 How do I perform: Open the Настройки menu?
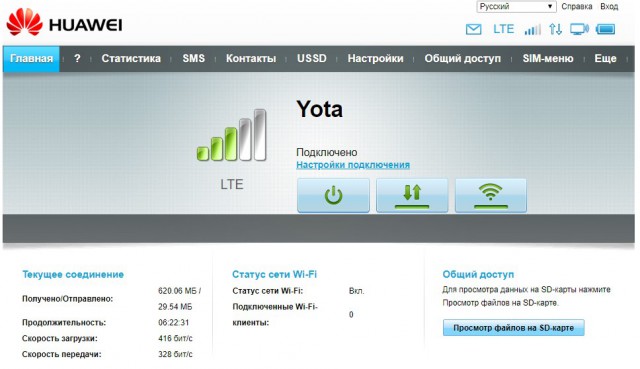(376, 58)
